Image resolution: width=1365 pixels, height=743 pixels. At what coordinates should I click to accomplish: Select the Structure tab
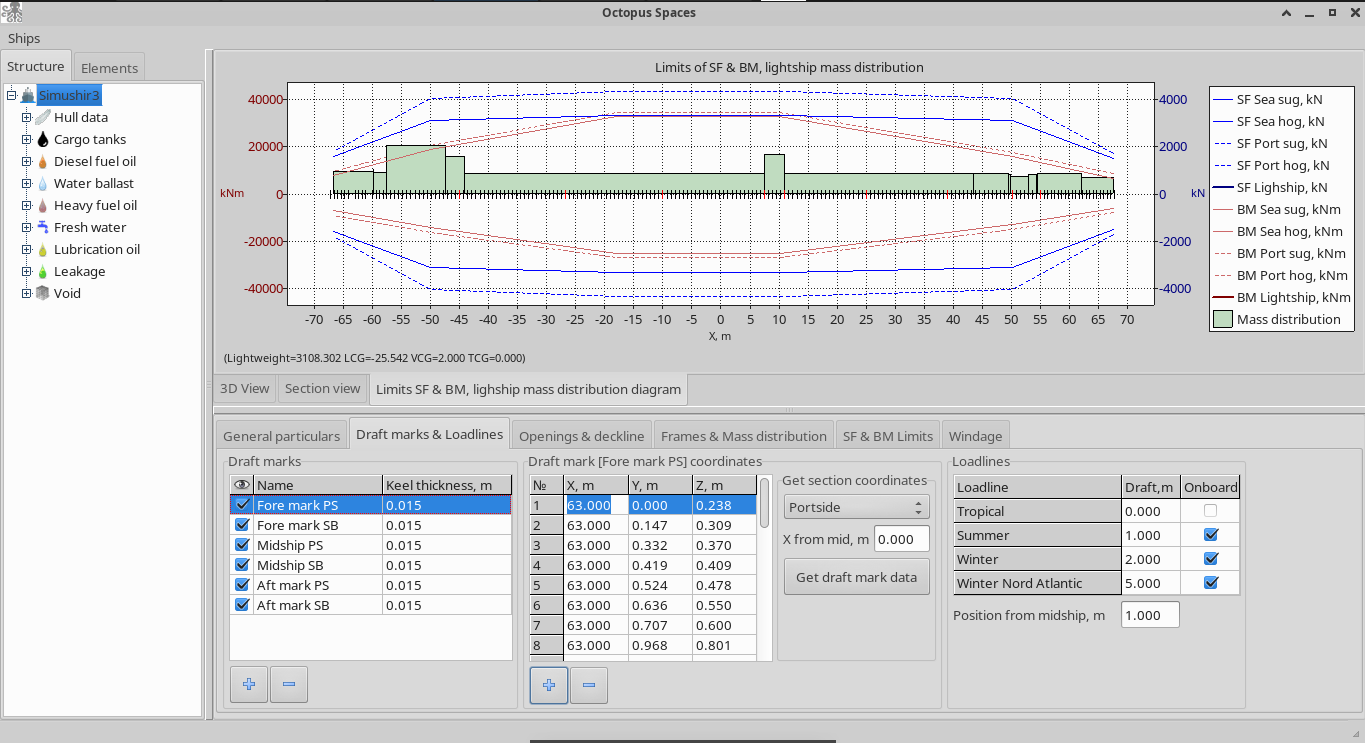click(36, 66)
